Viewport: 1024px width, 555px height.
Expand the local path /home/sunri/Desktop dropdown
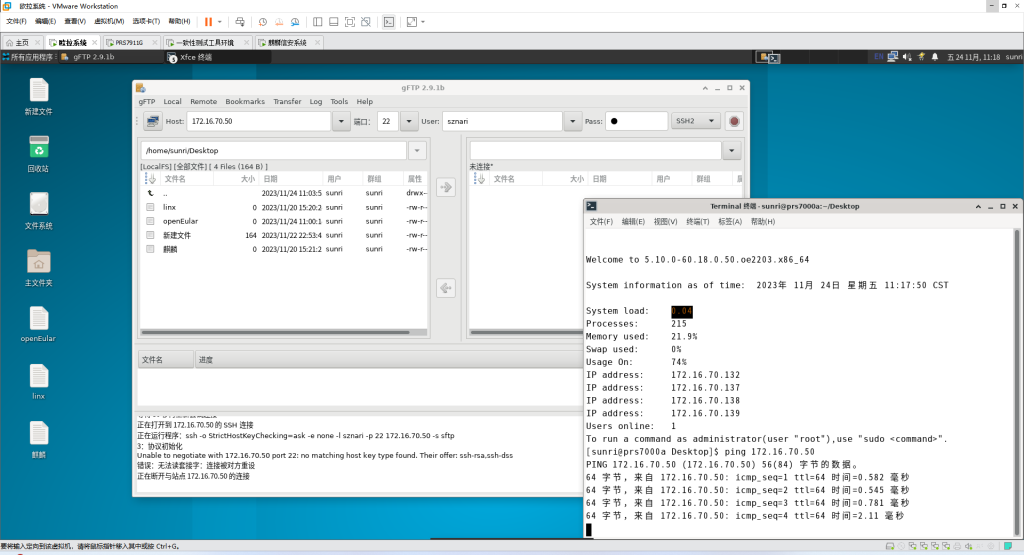pos(417,150)
